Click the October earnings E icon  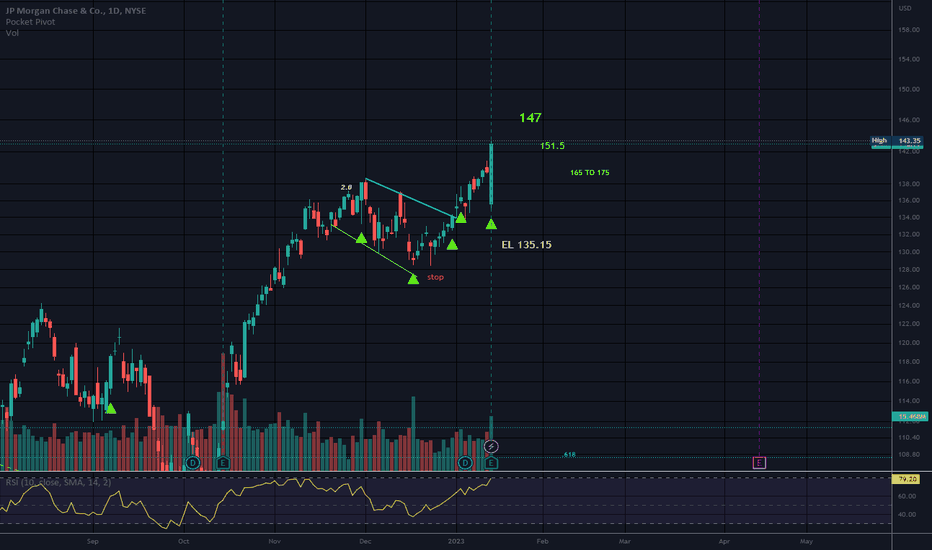click(223, 463)
